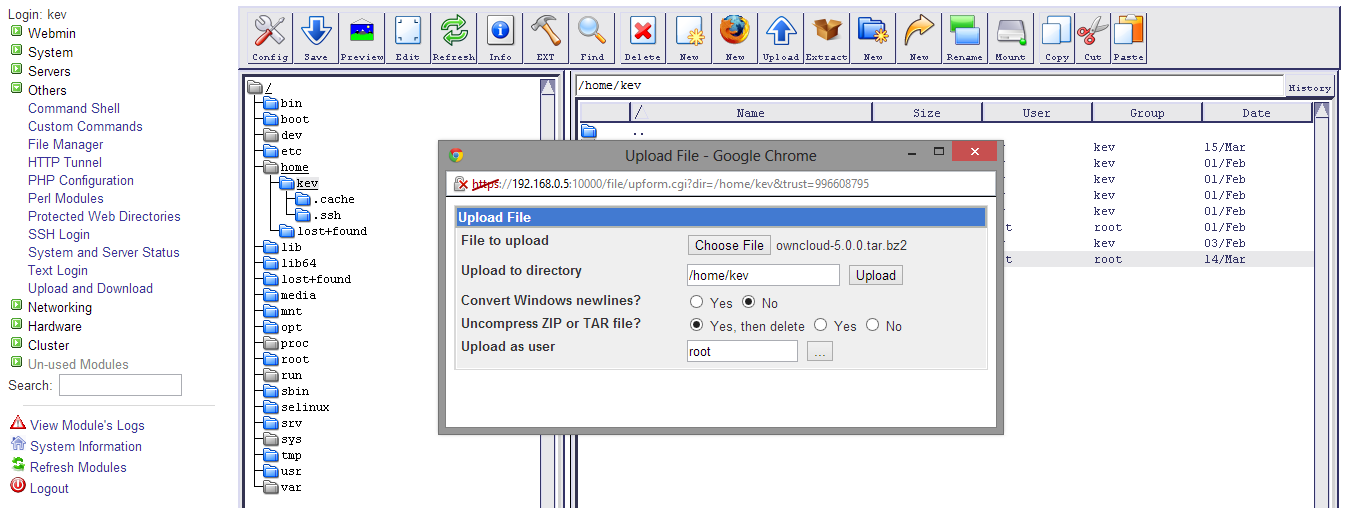Screen dimensions: 1346x508
Task: Click the System Information house icon
Action: (x=18, y=445)
